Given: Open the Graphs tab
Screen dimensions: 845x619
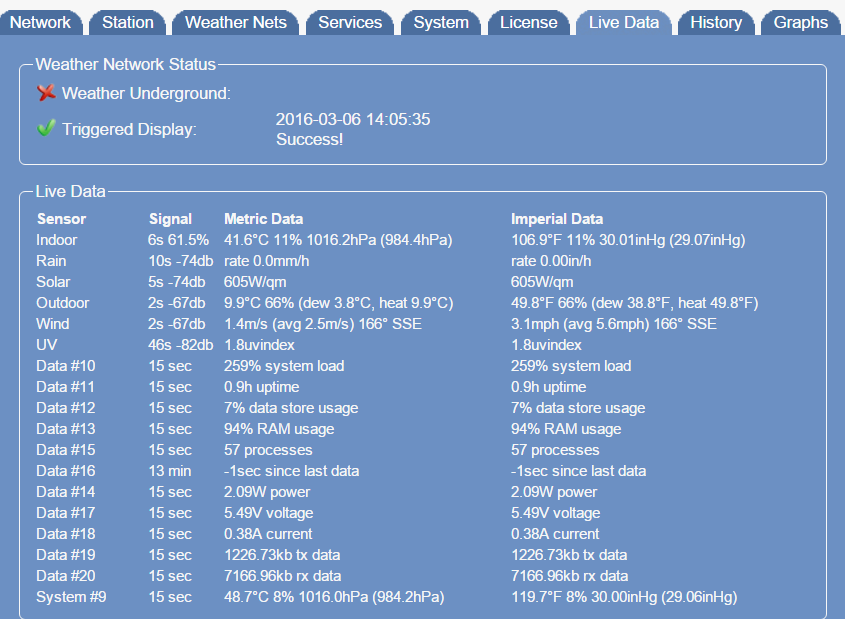Looking at the screenshot, I should pos(801,22).
